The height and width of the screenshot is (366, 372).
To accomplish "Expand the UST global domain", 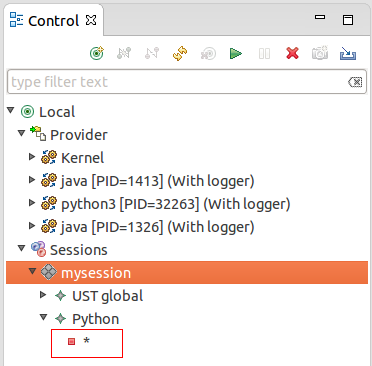I will click(43, 295).
